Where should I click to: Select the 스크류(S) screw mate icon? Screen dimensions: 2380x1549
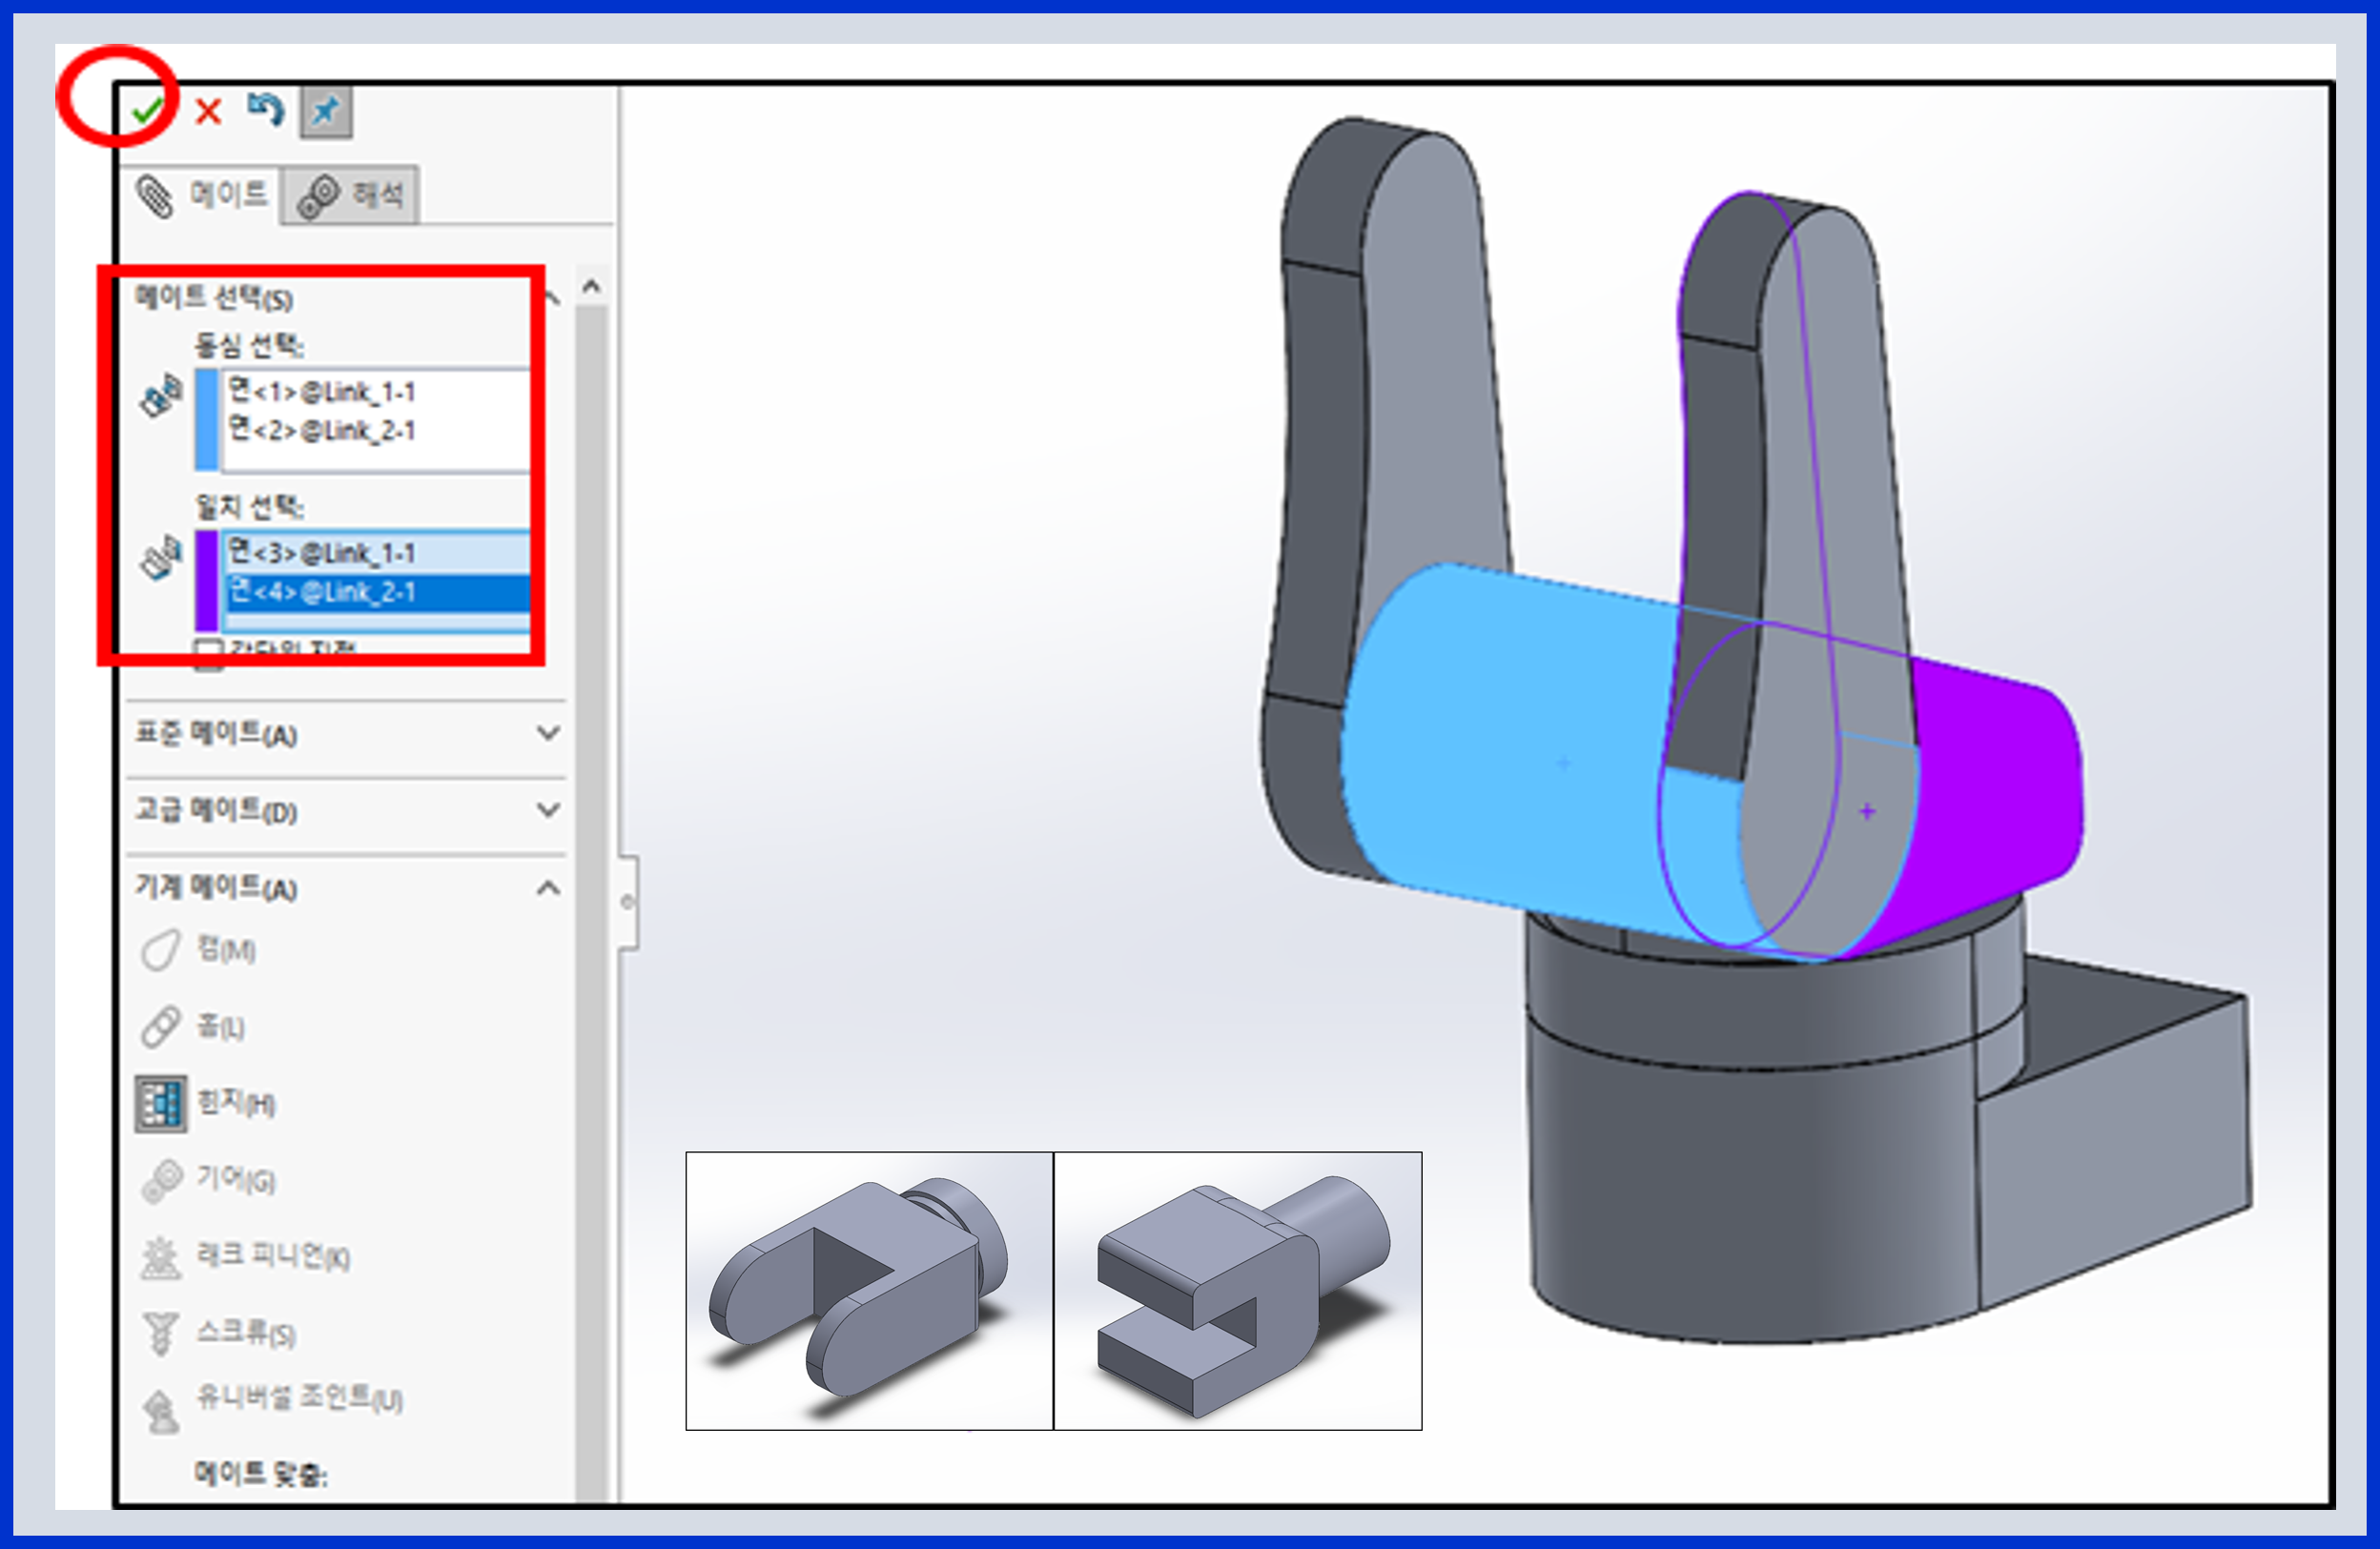(160, 1333)
